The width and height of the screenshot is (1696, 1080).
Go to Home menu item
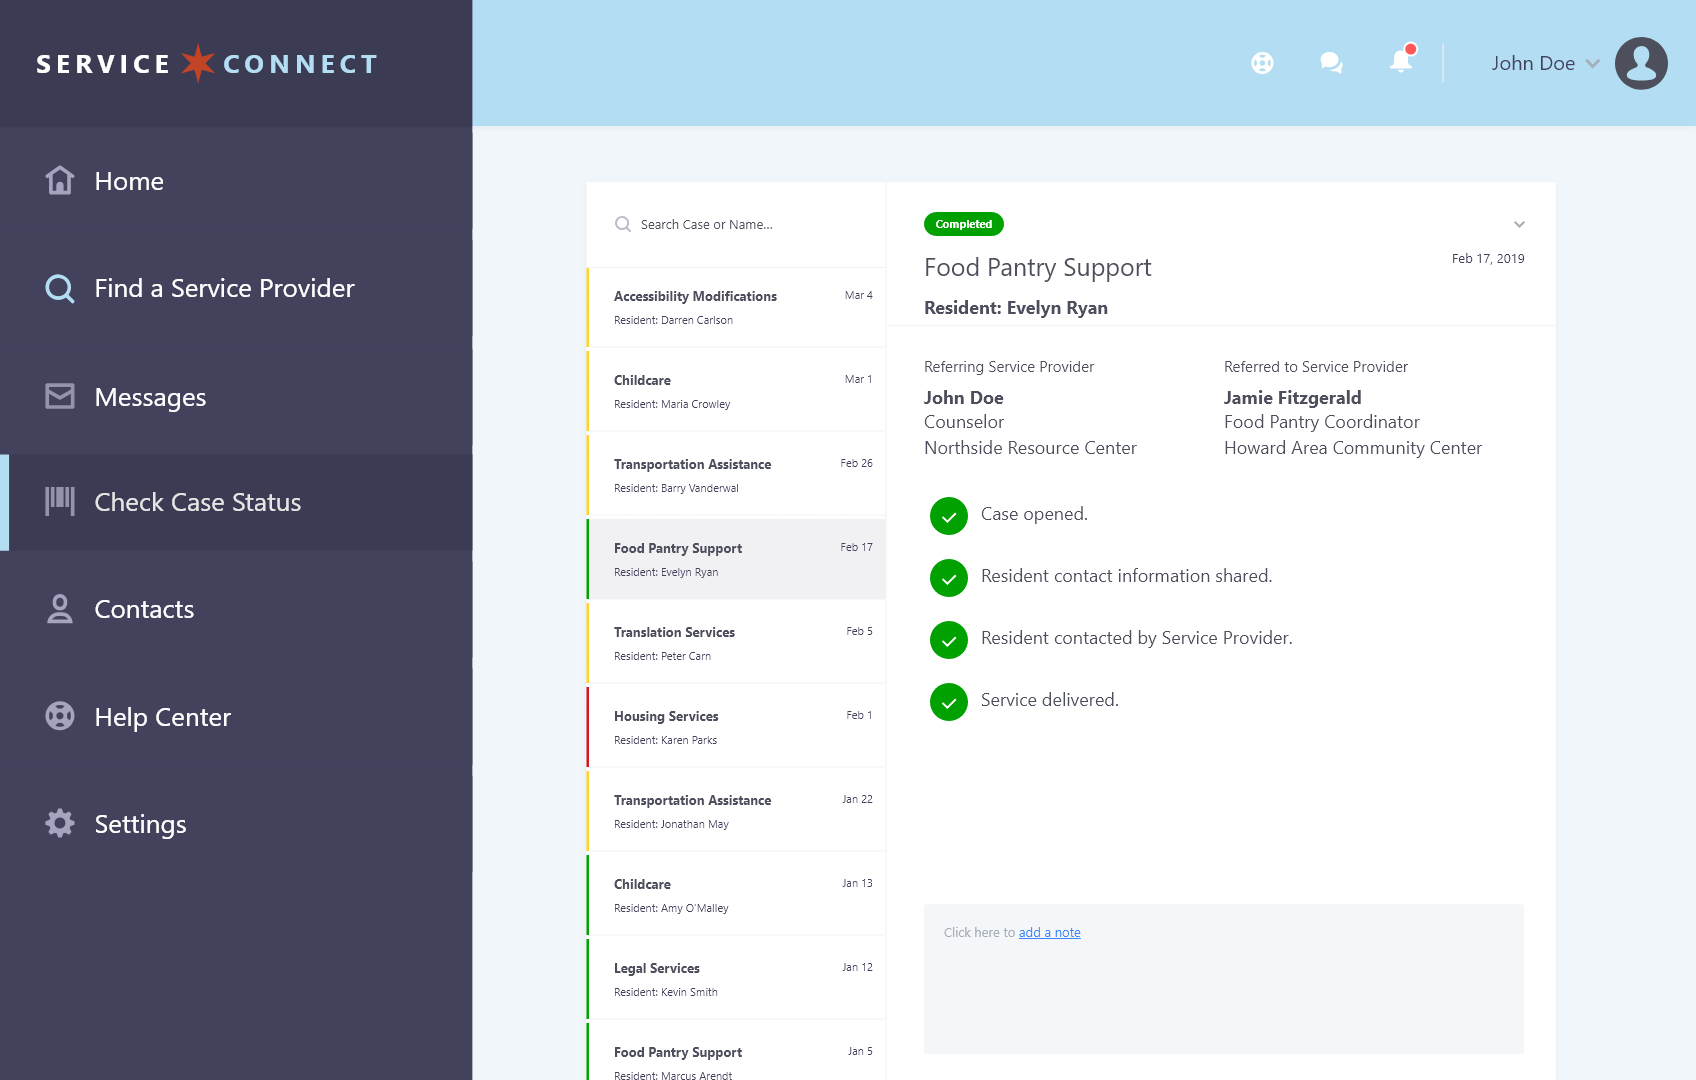click(236, 181)
